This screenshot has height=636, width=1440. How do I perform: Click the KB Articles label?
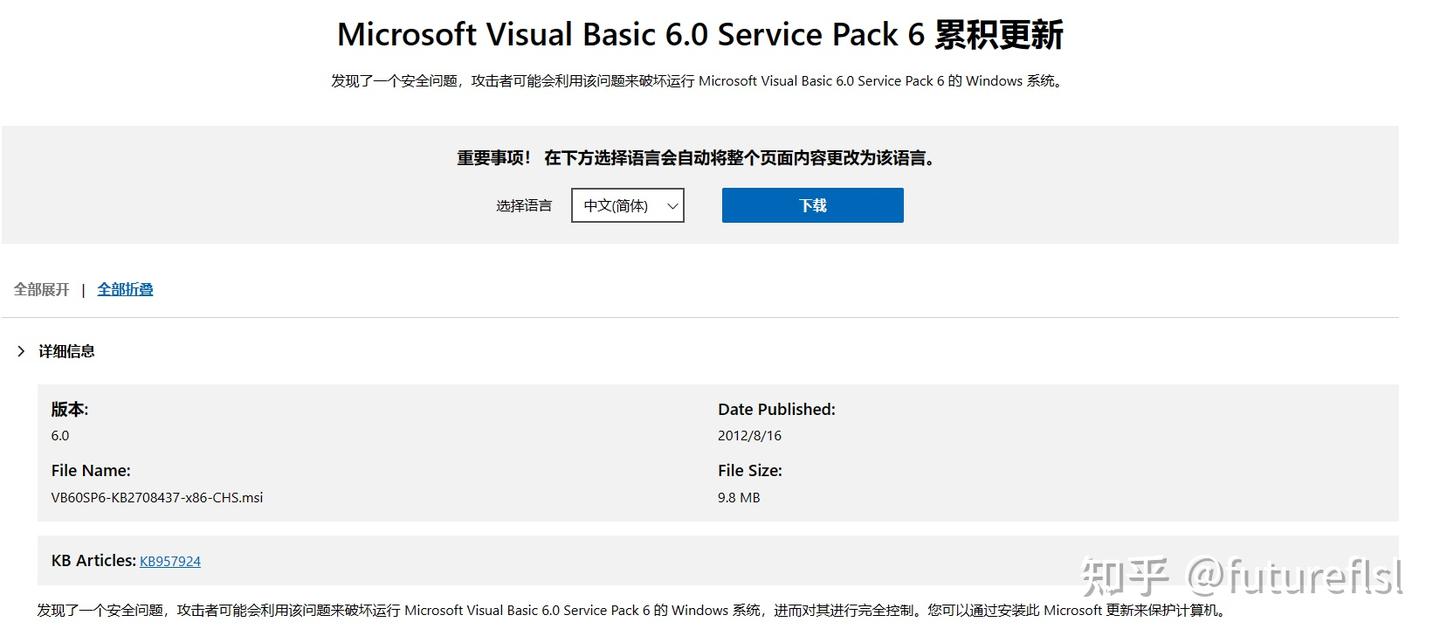[93, 561]
